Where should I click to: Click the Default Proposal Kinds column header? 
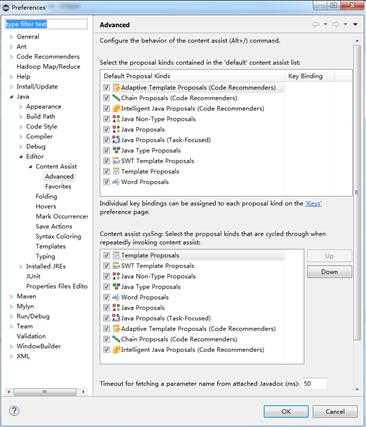[137, 76]
